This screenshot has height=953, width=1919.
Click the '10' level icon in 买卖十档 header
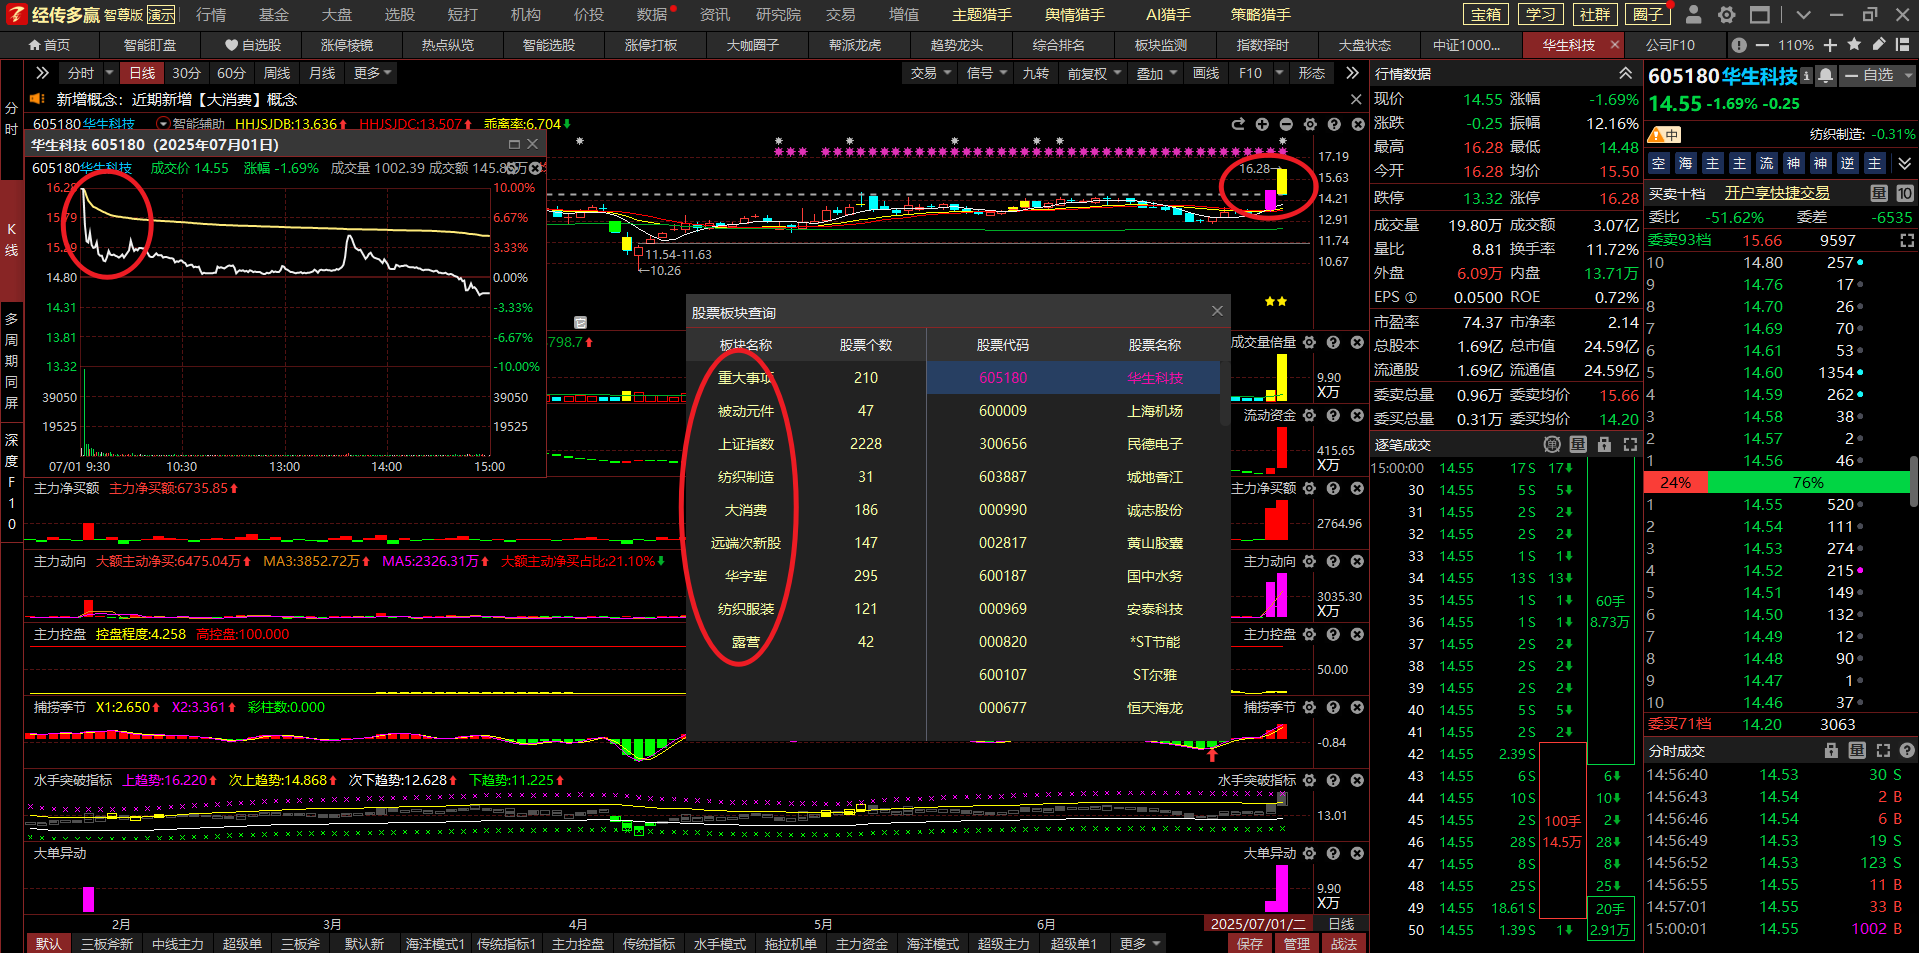[1905, 193]
